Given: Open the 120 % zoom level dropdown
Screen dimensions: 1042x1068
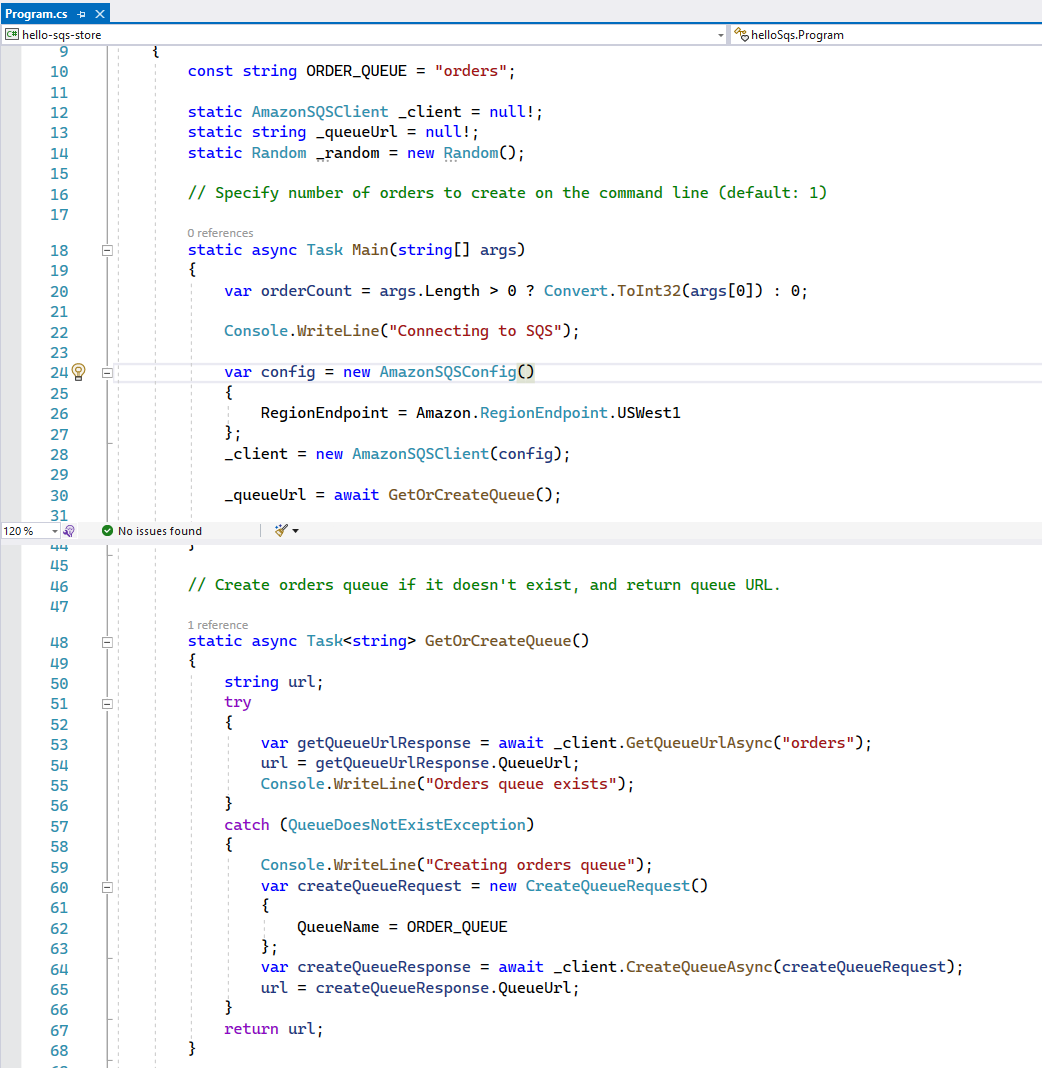Looking at the screenshot, I should [x=54, y=531].
